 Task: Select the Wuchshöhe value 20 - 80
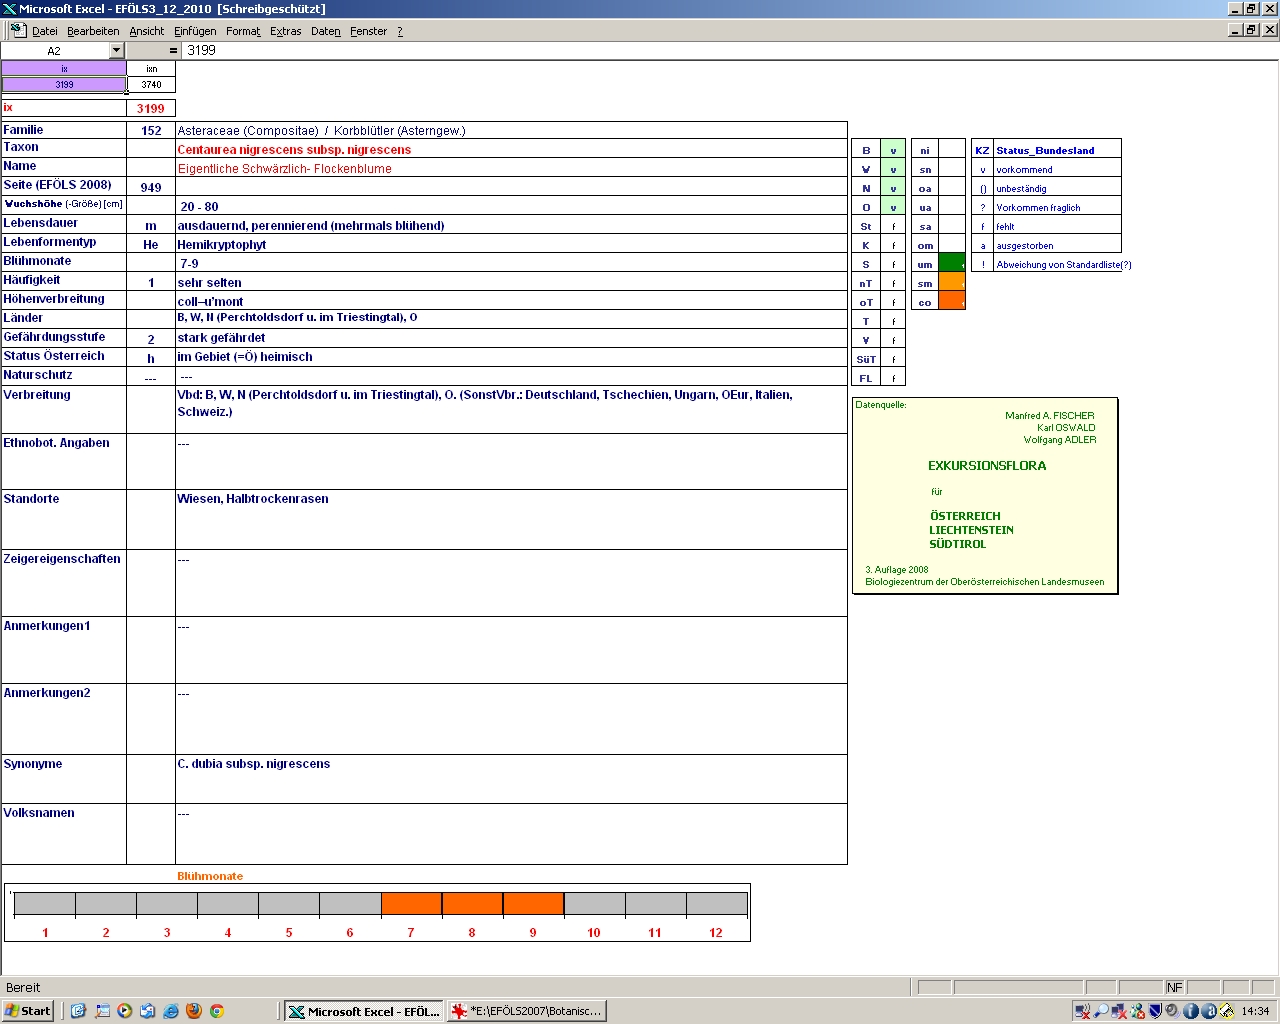point(511,206)
